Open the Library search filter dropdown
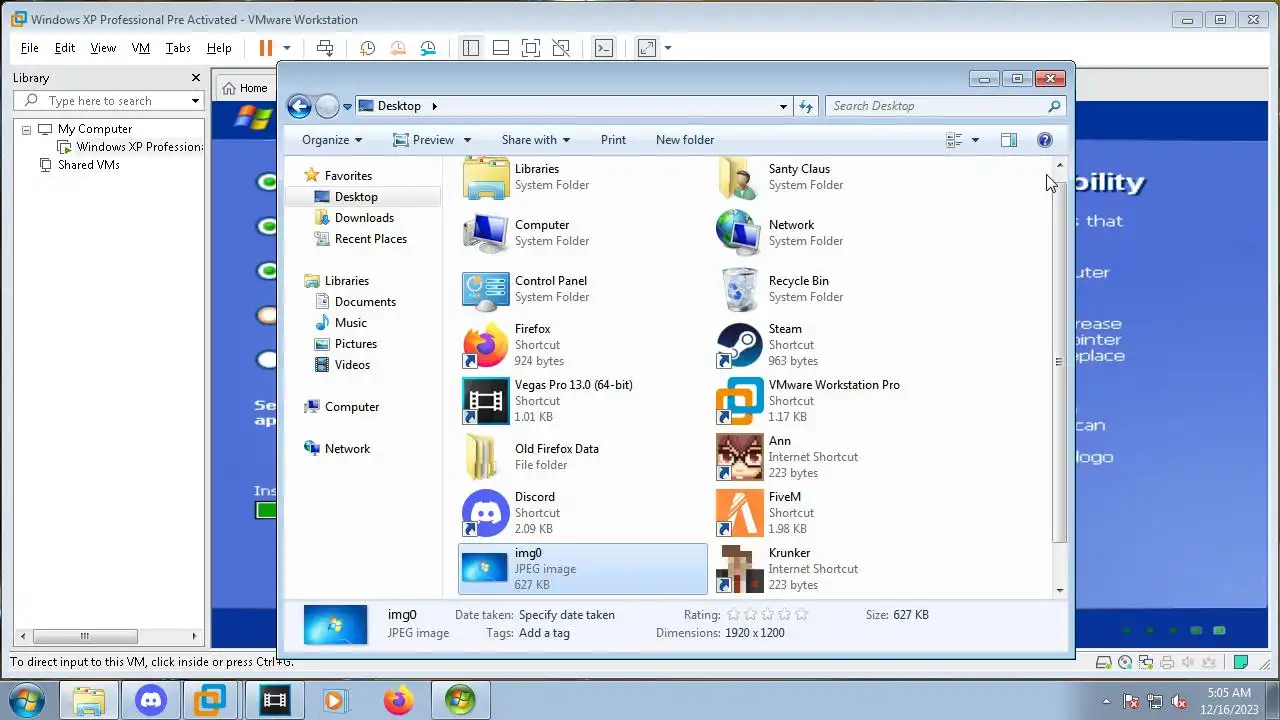This screenshot has width=1280, height=720. pyautogui.click(x=195, y=101)
